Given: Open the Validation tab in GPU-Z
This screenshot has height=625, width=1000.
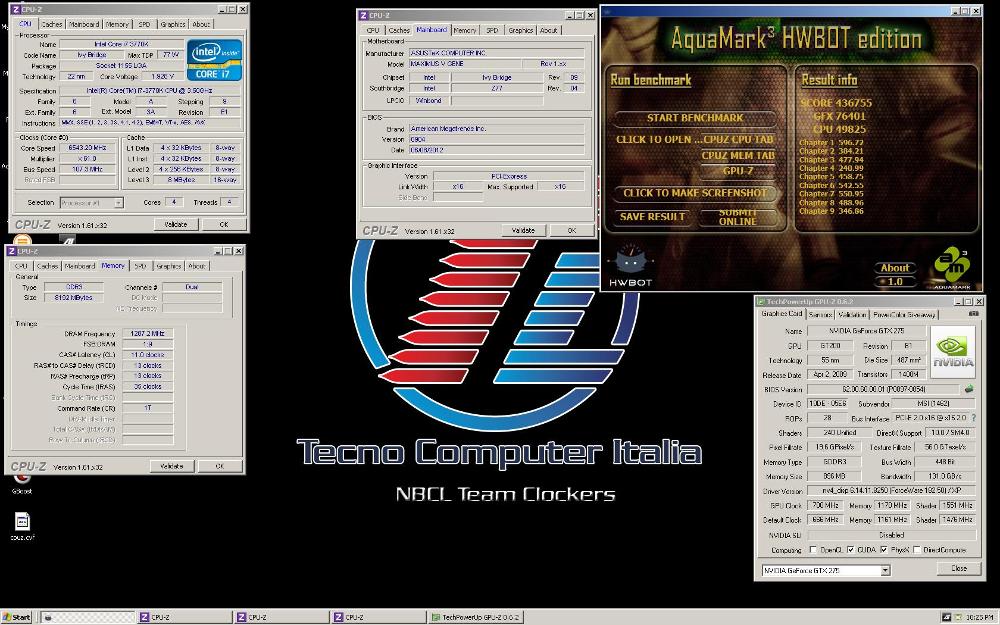Looking at the screenshot, I should (x=852, y=314).
